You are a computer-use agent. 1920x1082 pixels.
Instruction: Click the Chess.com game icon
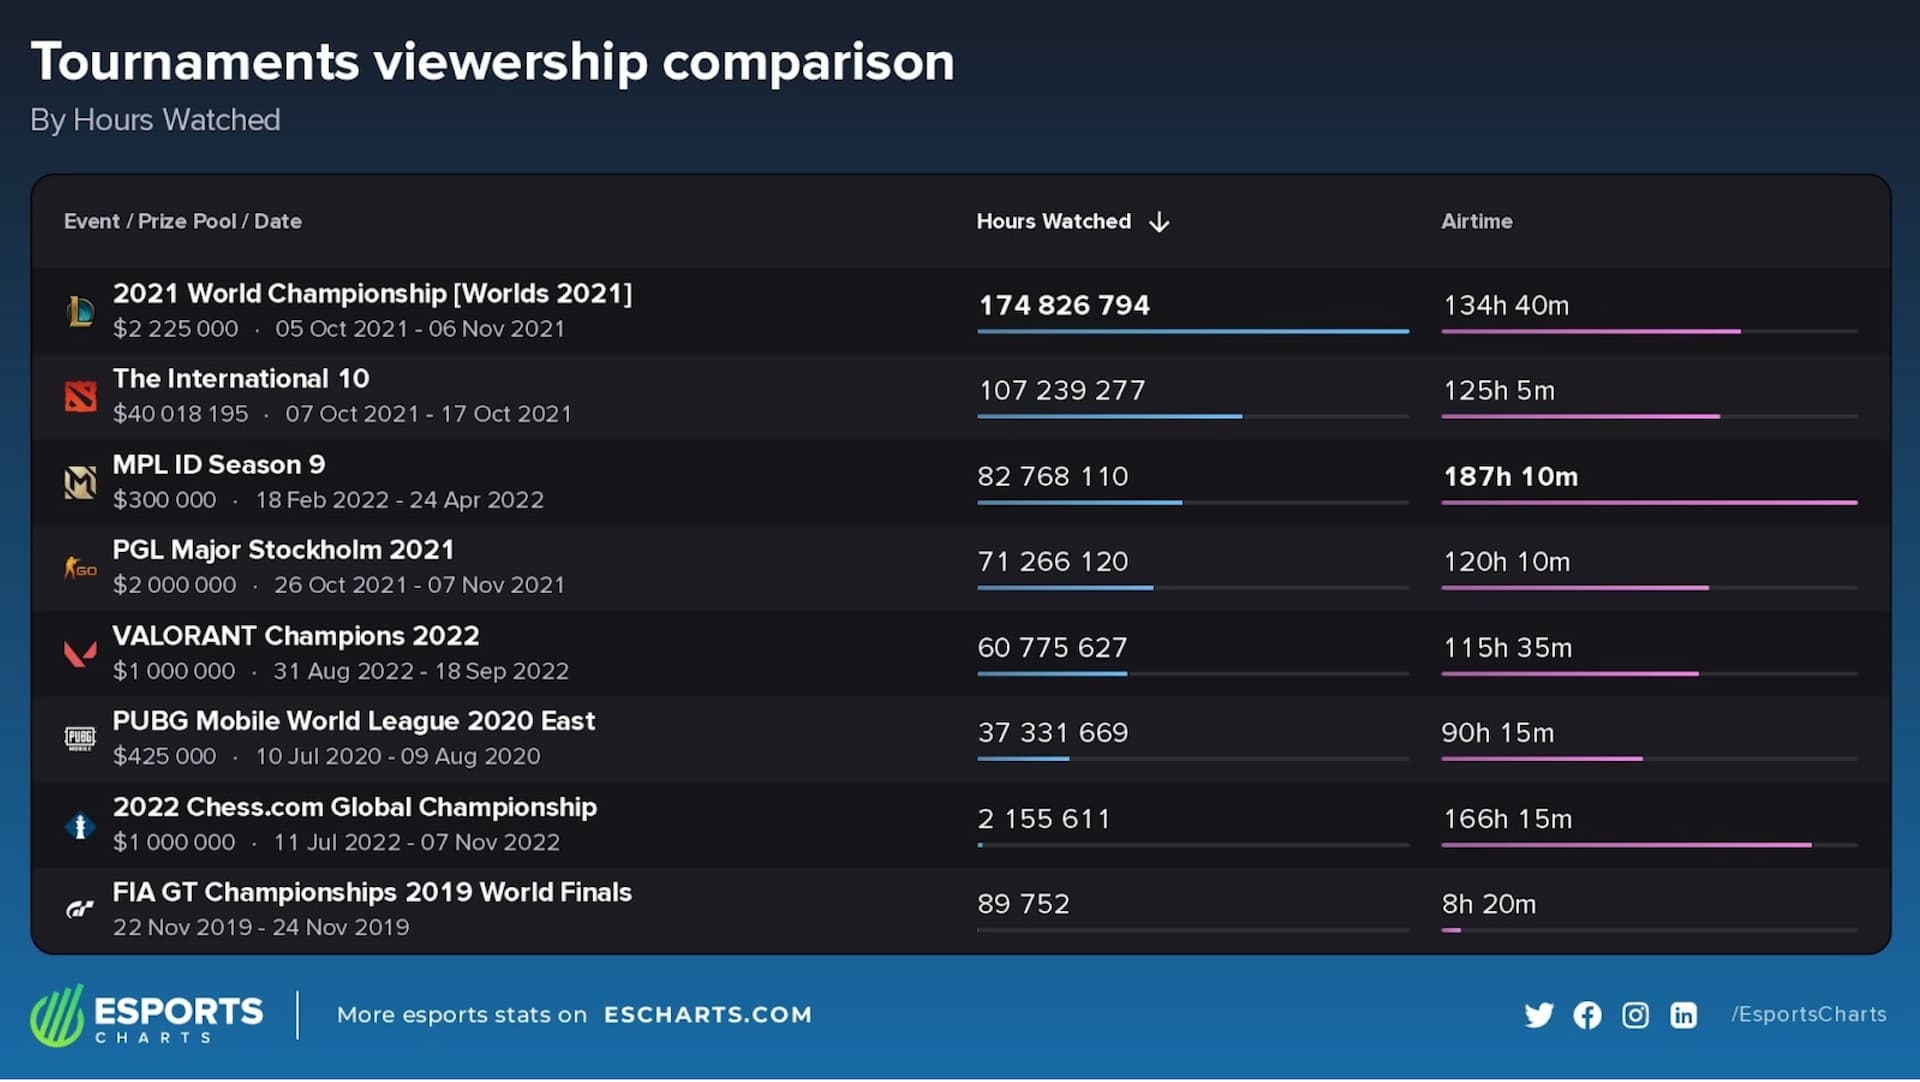click(x=80, y=826)
